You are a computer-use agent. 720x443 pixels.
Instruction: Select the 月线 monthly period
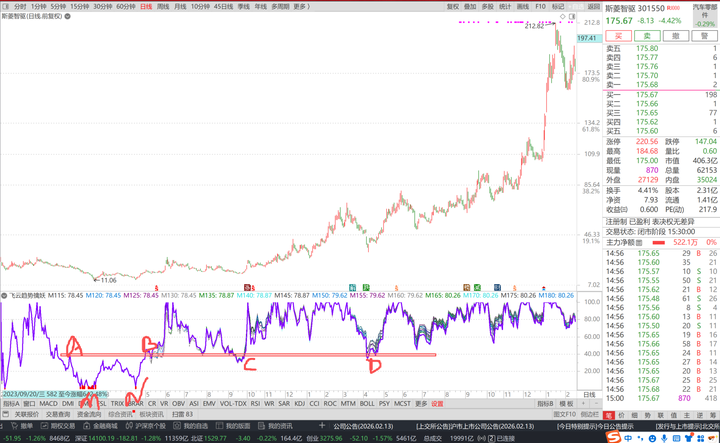(x=180, y=6)
